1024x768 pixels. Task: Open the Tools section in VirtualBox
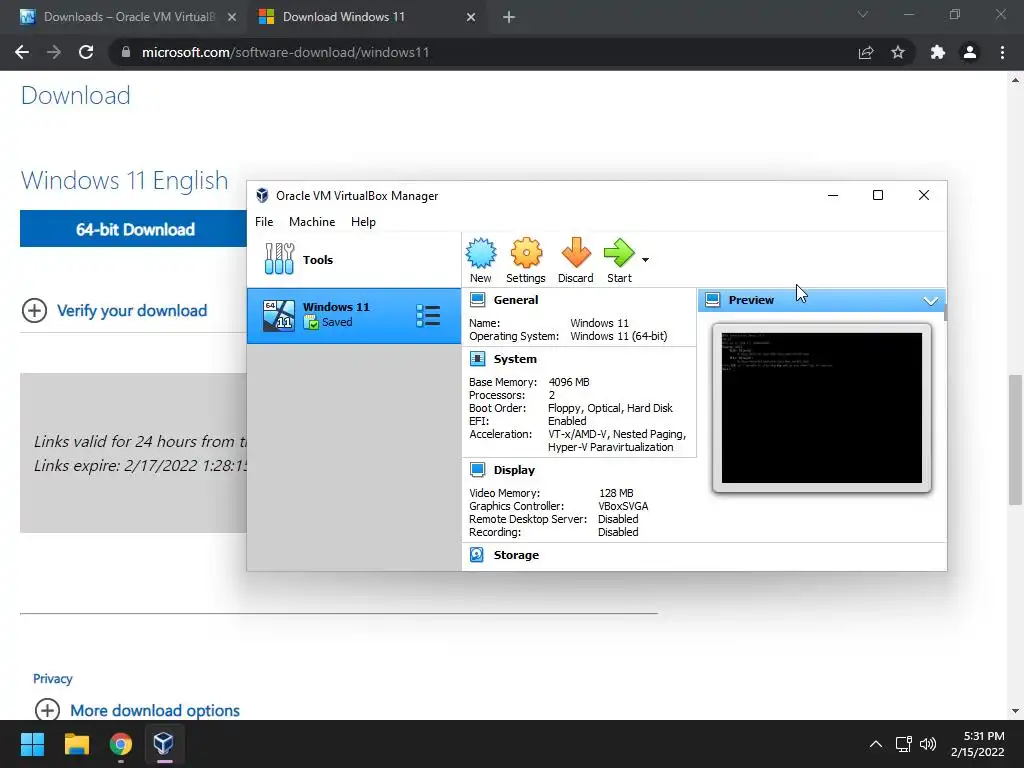tap(353, 259)
